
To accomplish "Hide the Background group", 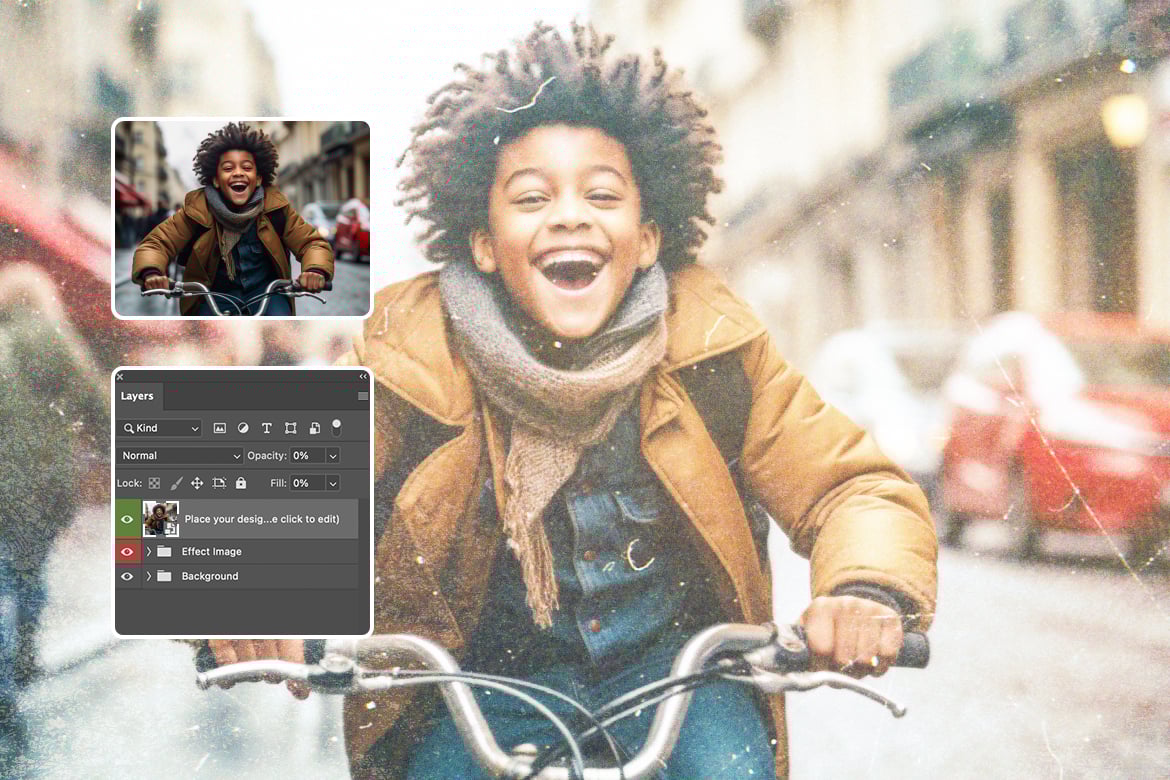I will click(x=127, y=576).
